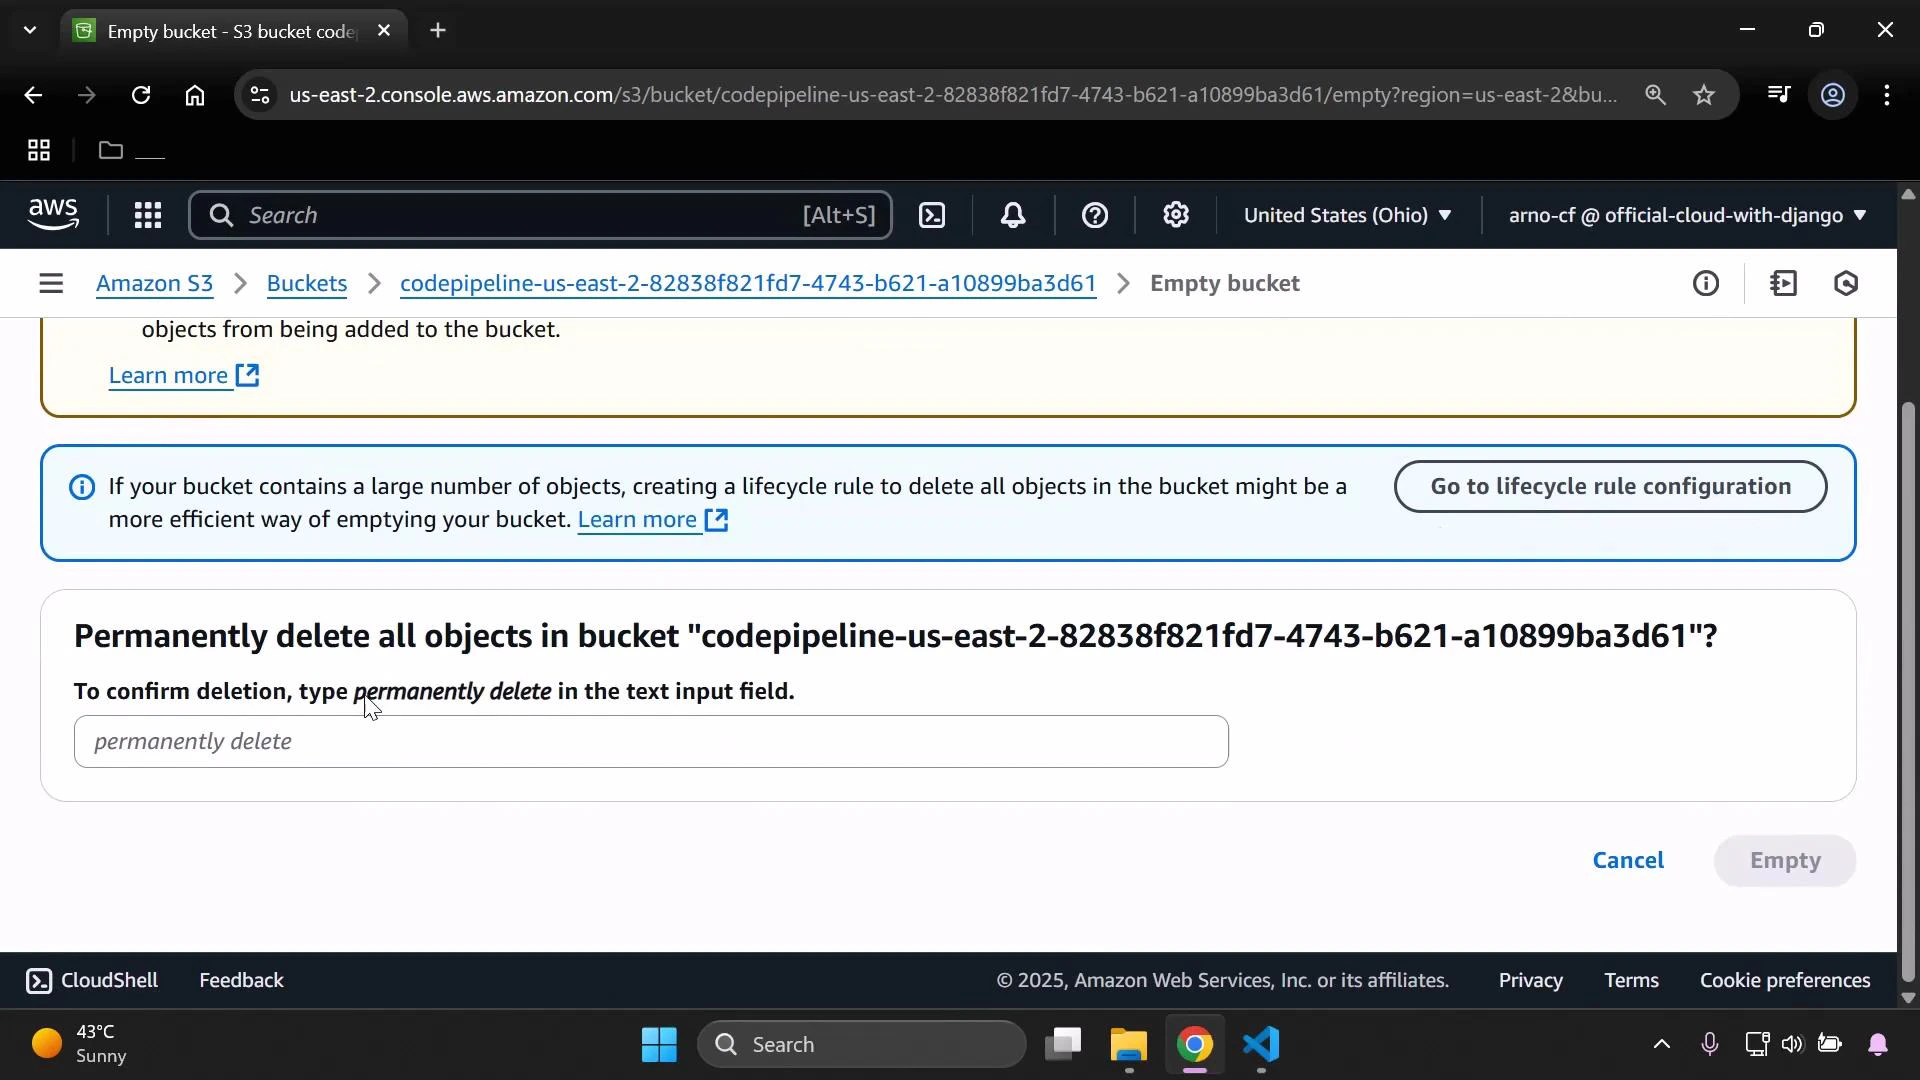
Task: Click the browser home button
Action: tap(195, 95)
